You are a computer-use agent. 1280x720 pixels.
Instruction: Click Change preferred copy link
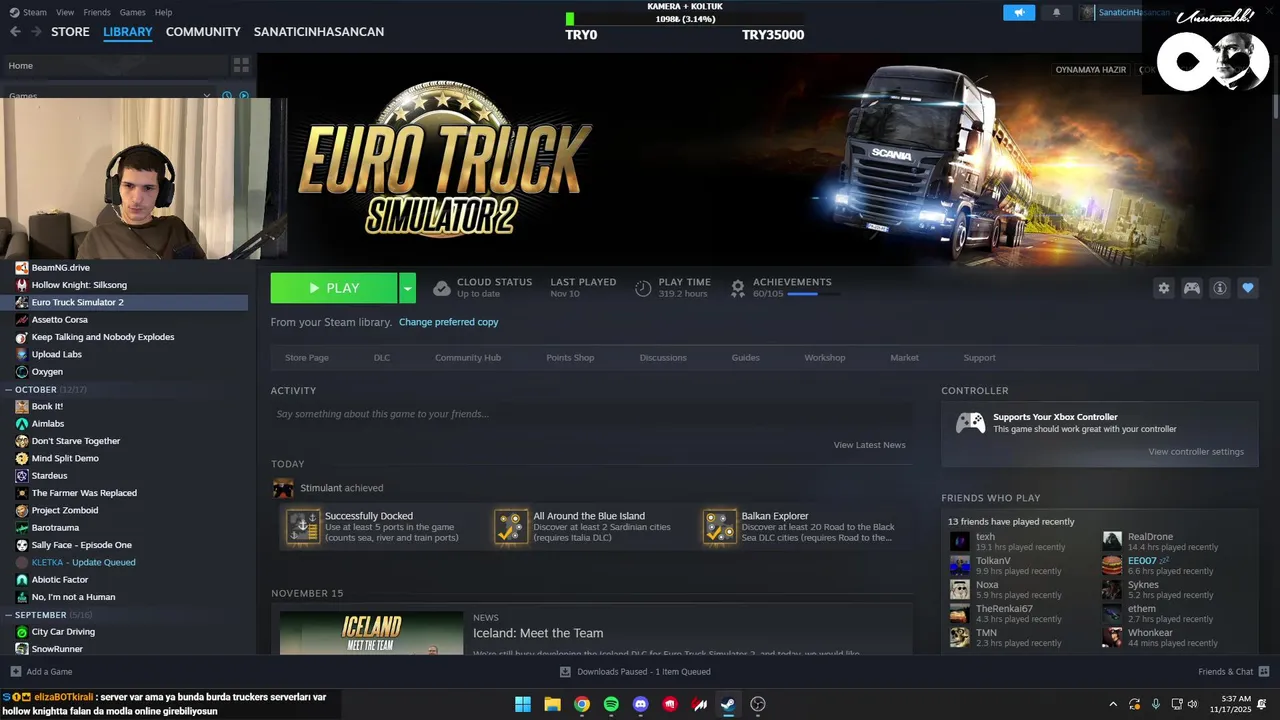pyautogui.click(x=448, y=322)
